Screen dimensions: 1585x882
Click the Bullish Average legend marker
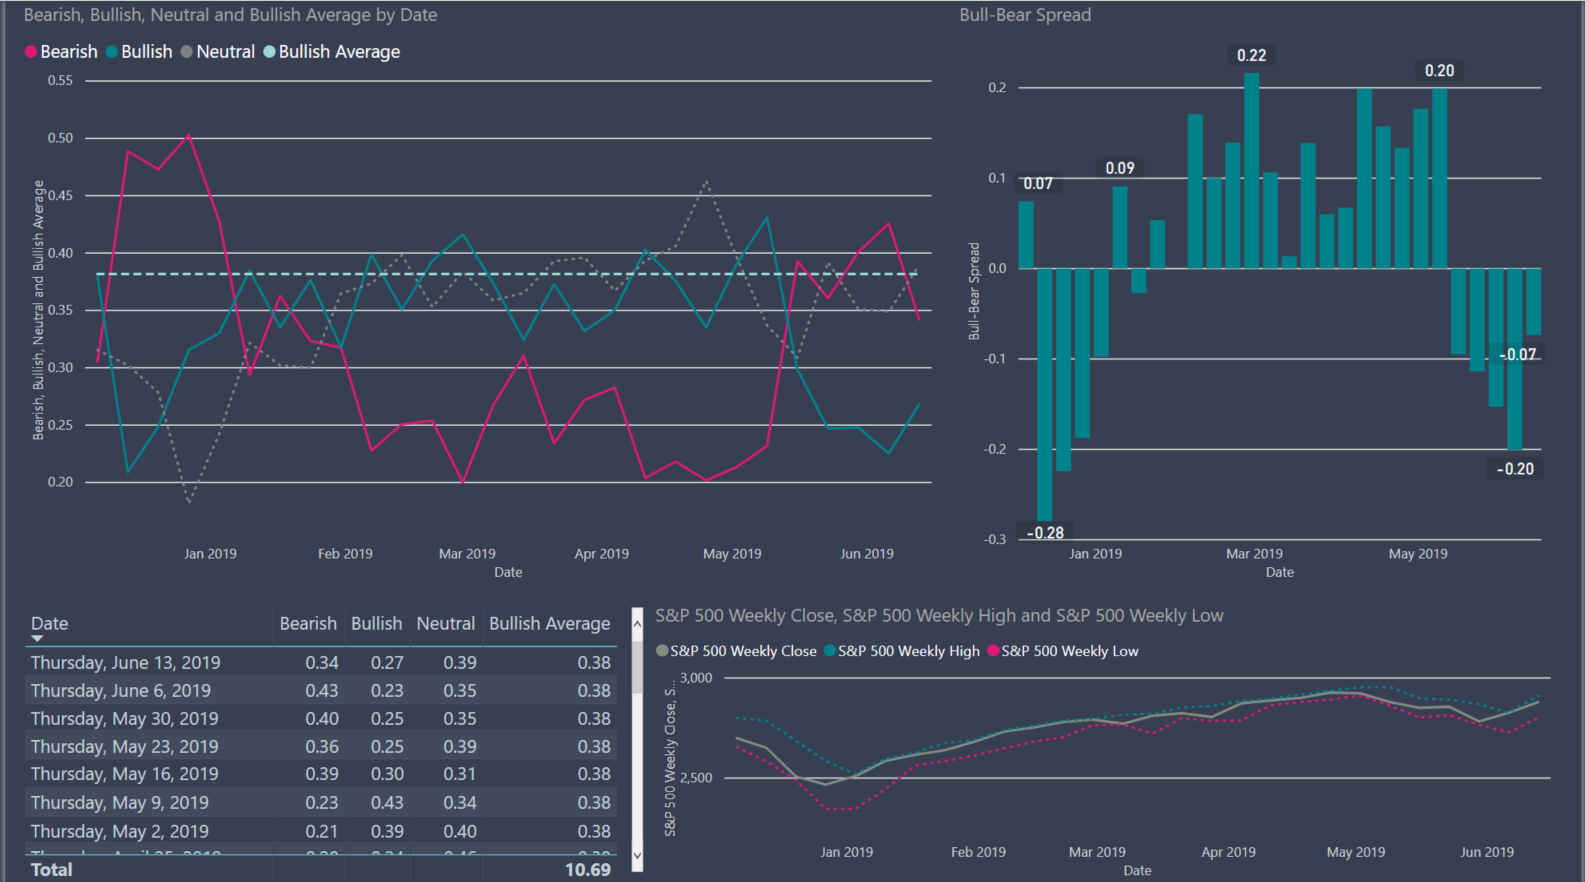(269, 52)
